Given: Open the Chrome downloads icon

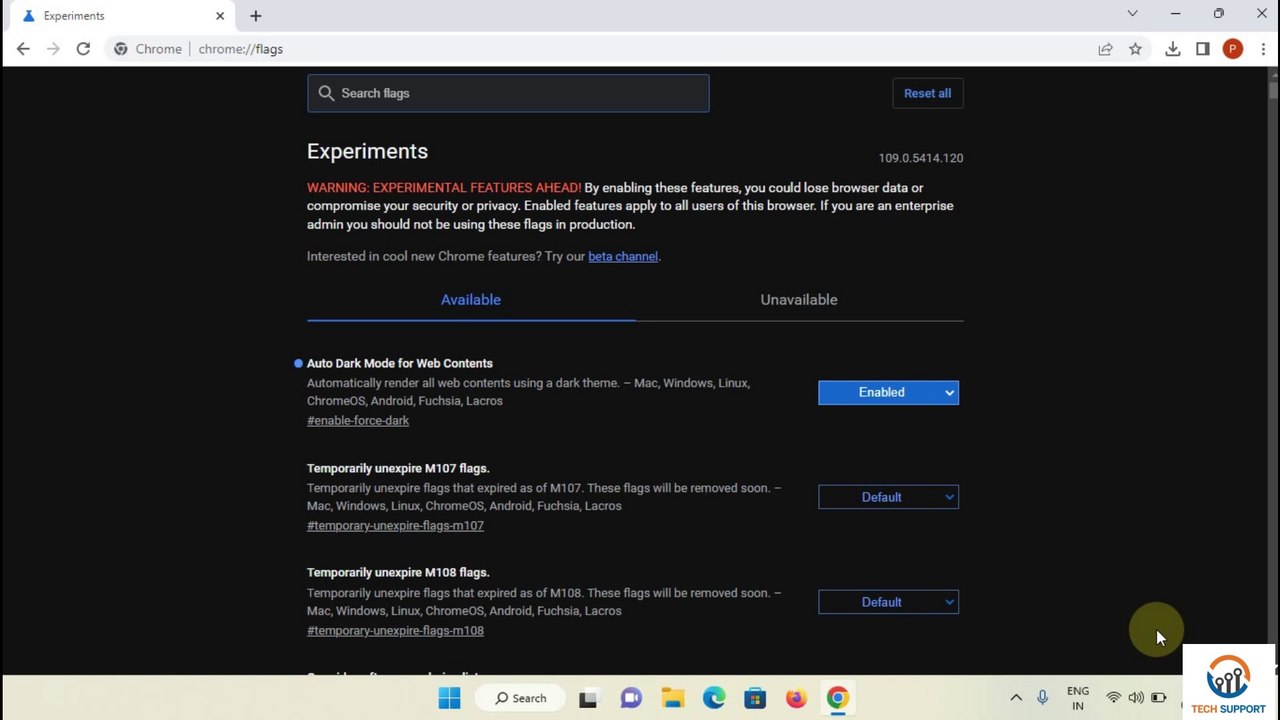Looking at the screenshot, I should click(x=1173, y=49).
